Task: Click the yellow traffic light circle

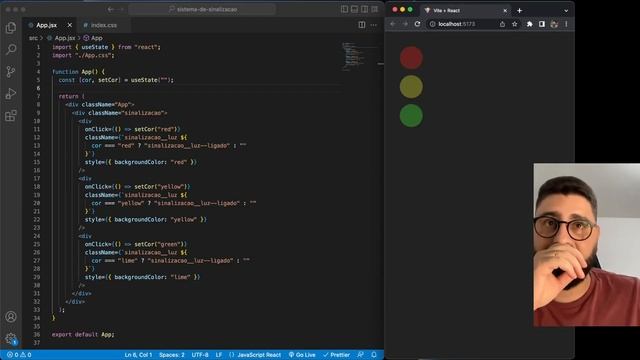Action: [411, 87]
